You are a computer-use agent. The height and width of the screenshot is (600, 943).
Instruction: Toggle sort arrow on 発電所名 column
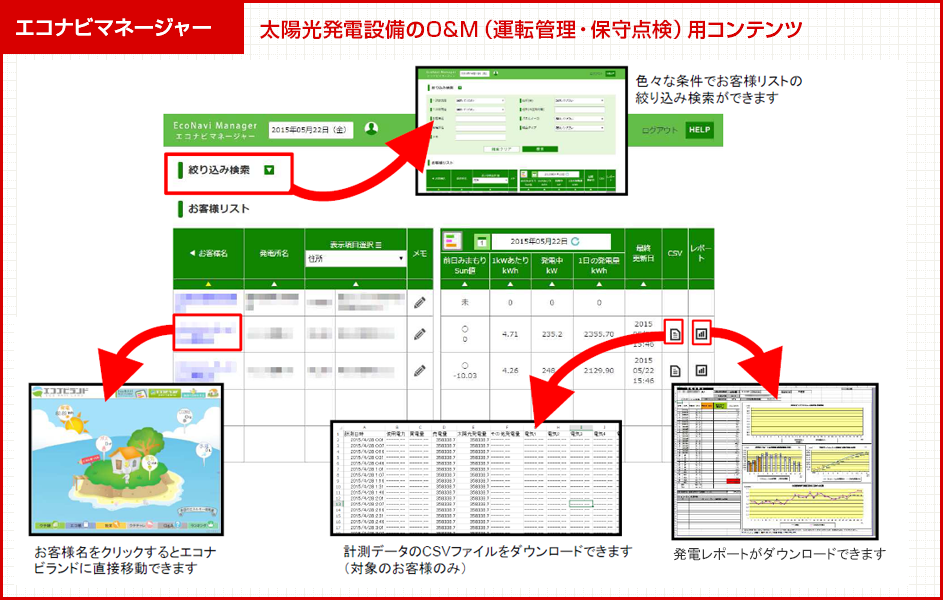coord(275,283)
